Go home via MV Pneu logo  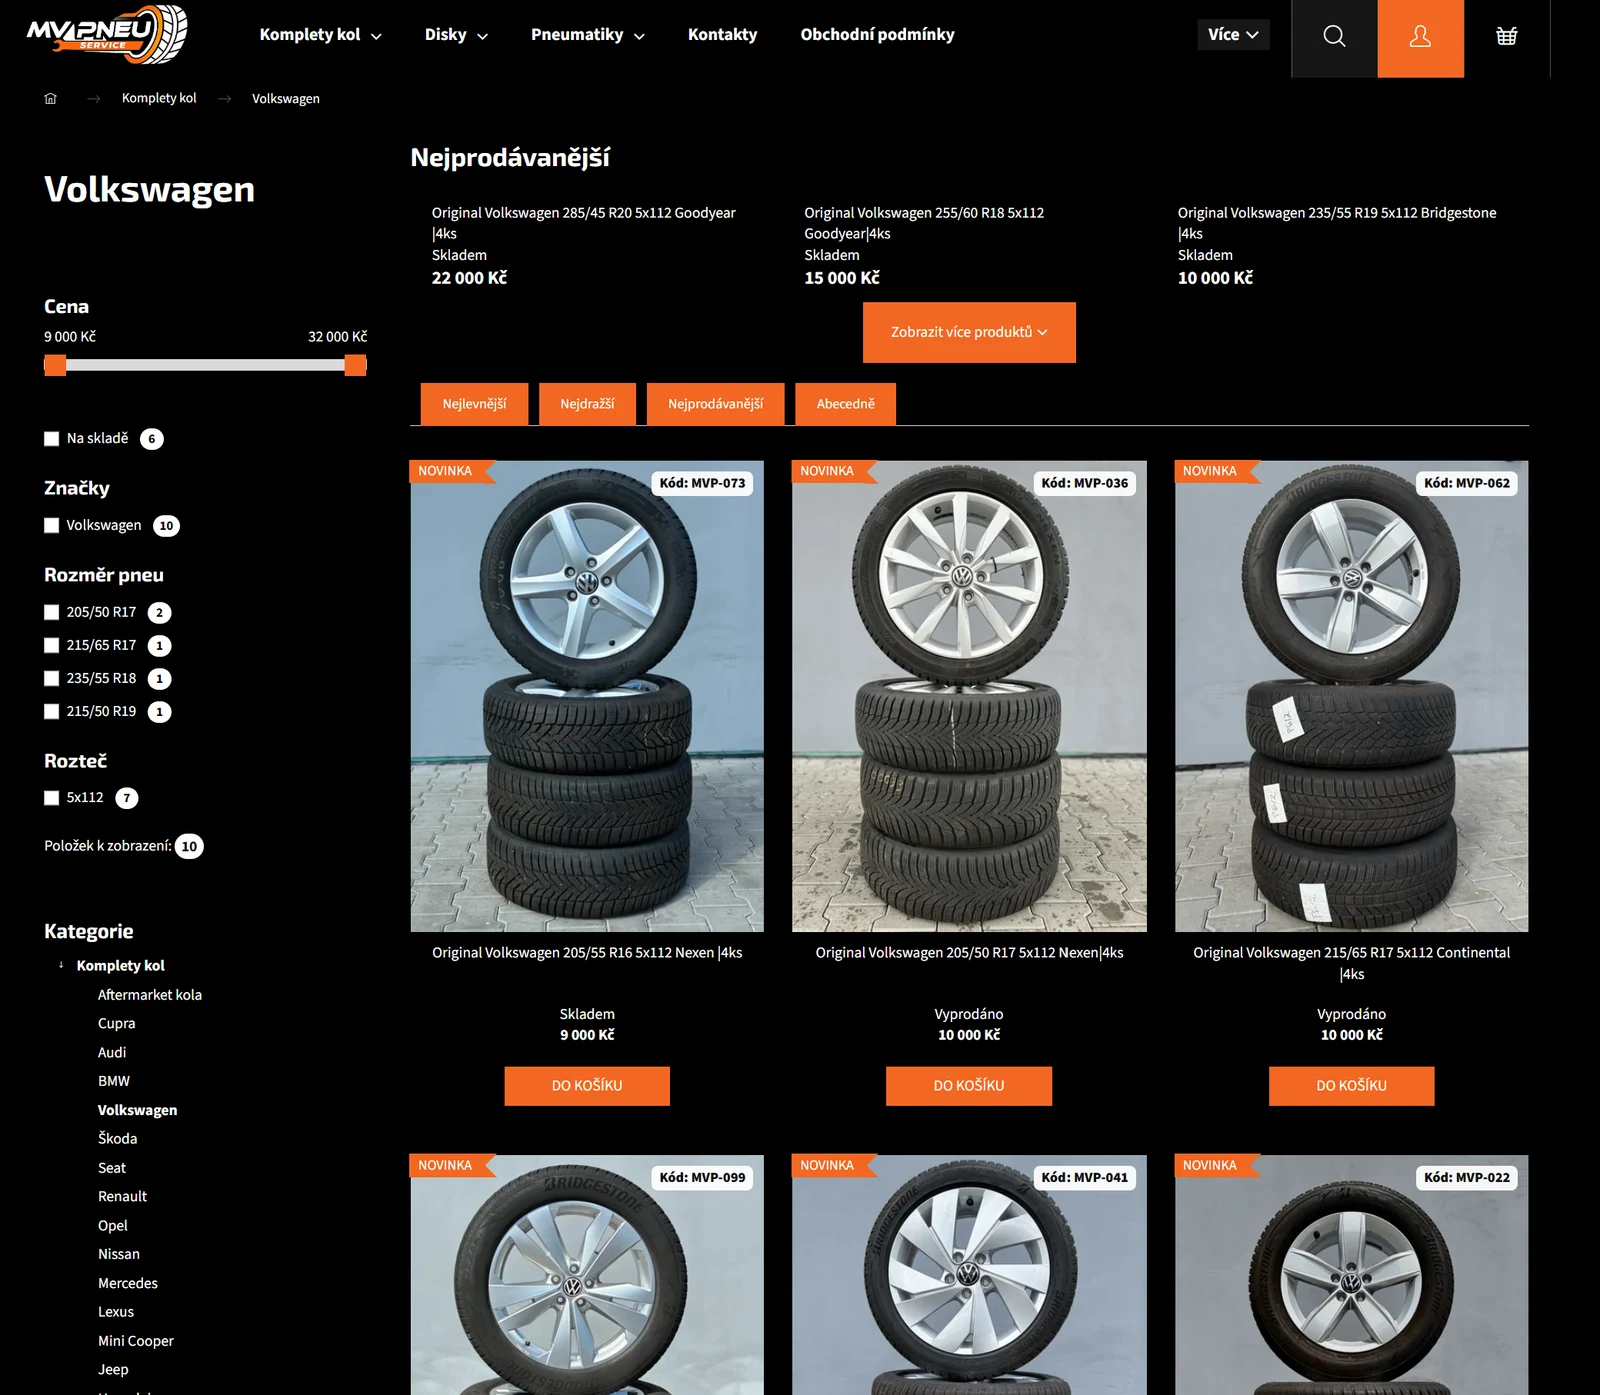pyautogui.click(x=107, y=34)
